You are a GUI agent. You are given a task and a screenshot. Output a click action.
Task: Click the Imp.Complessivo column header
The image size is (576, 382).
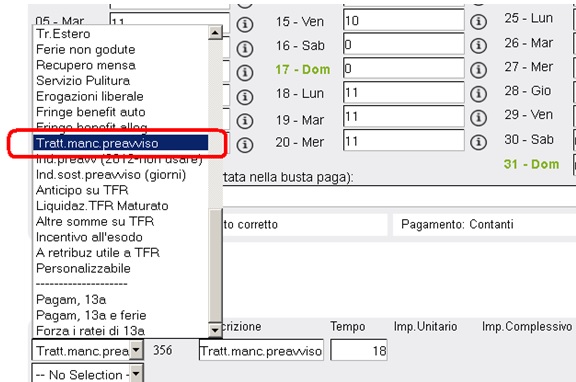[x=527, y=326]
